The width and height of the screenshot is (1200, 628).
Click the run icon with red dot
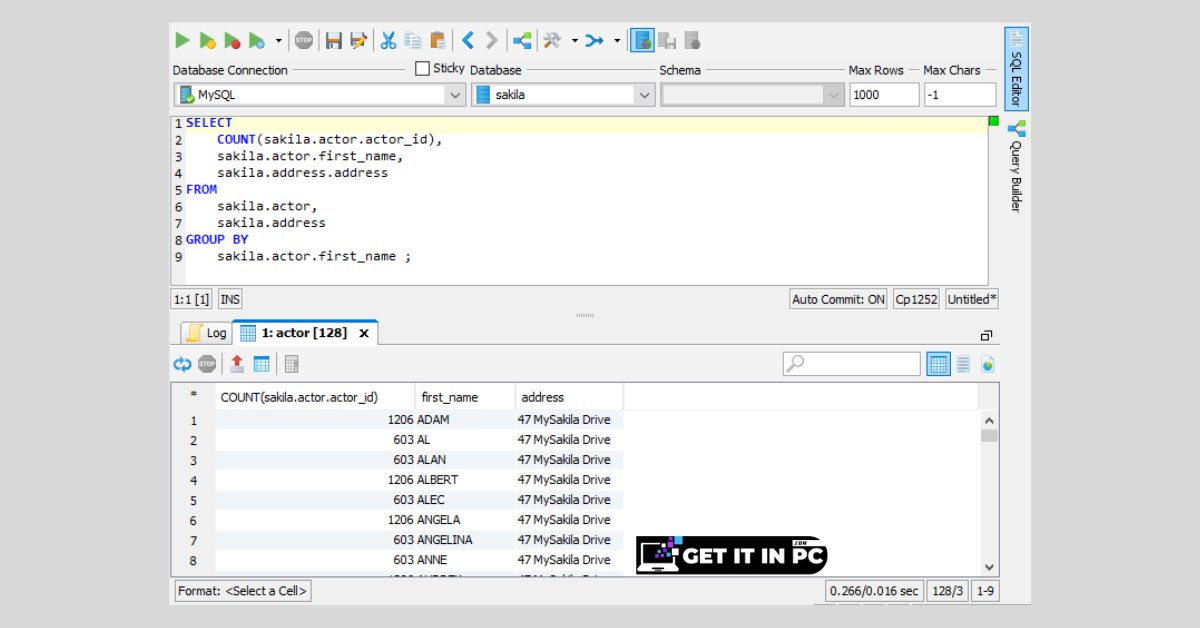pos(232,40)
